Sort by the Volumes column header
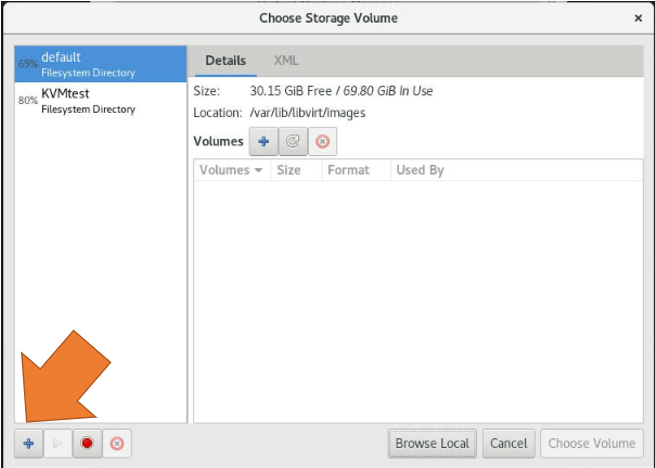 [x=230, y=170]
